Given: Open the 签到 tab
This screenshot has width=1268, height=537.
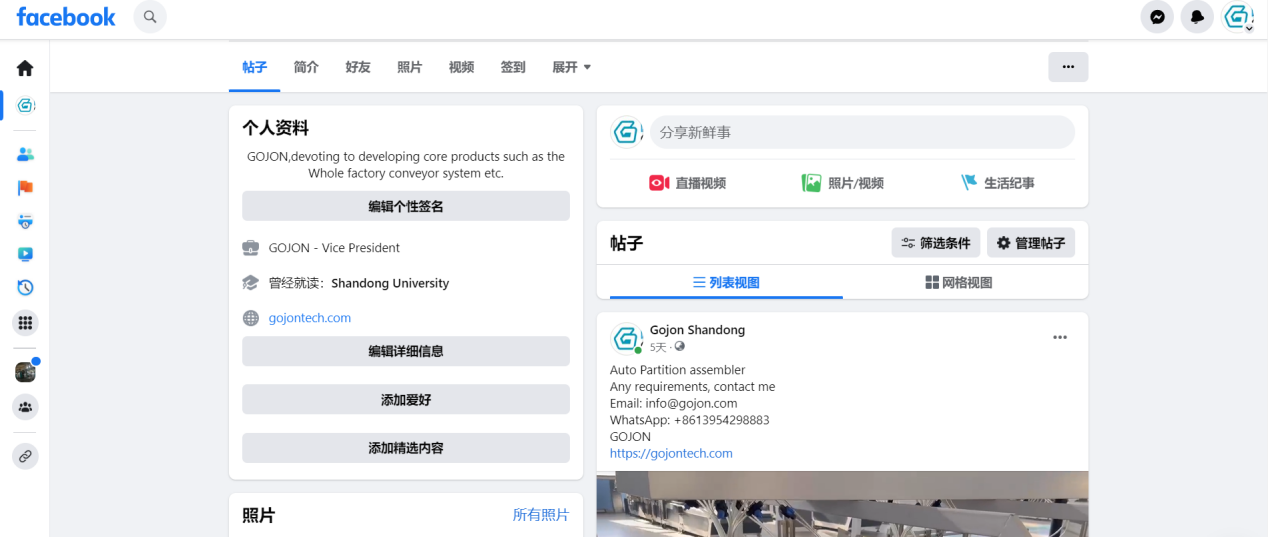Looking at the screenshot, I should (x=513, y=67).
